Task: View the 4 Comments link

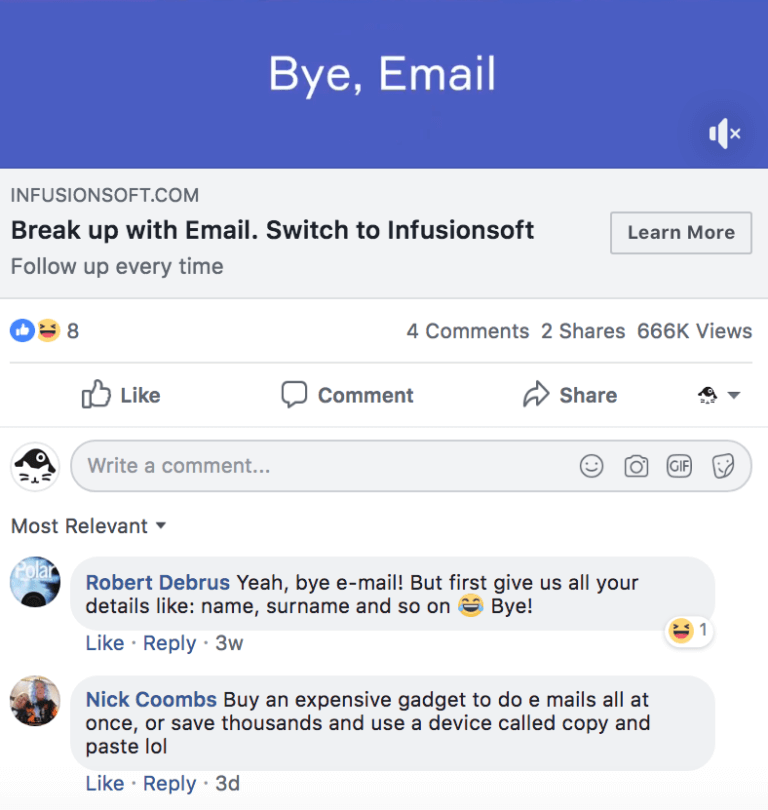Action: [x=467, y=331]
